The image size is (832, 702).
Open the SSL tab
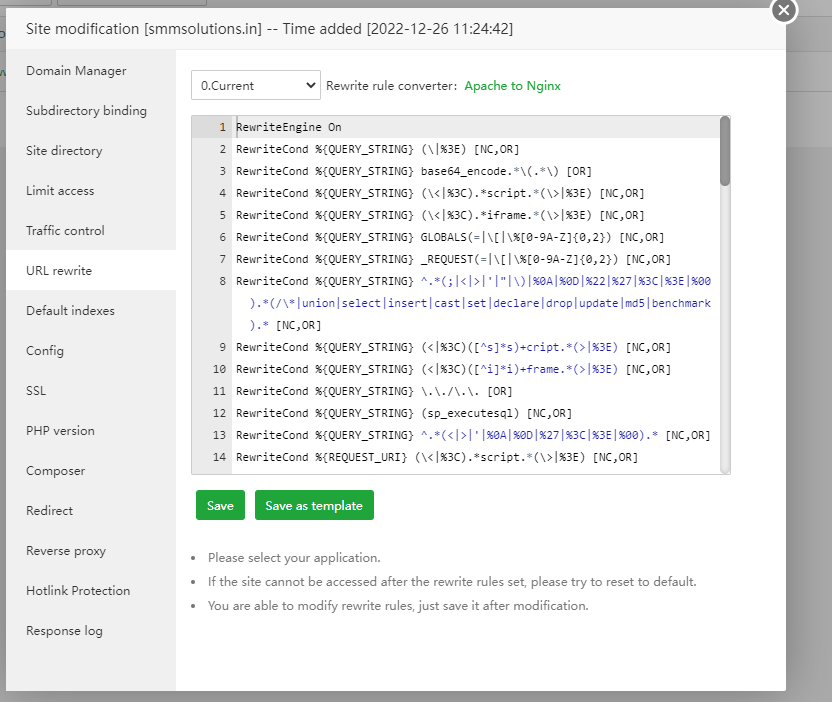click(x=36, y=391)
